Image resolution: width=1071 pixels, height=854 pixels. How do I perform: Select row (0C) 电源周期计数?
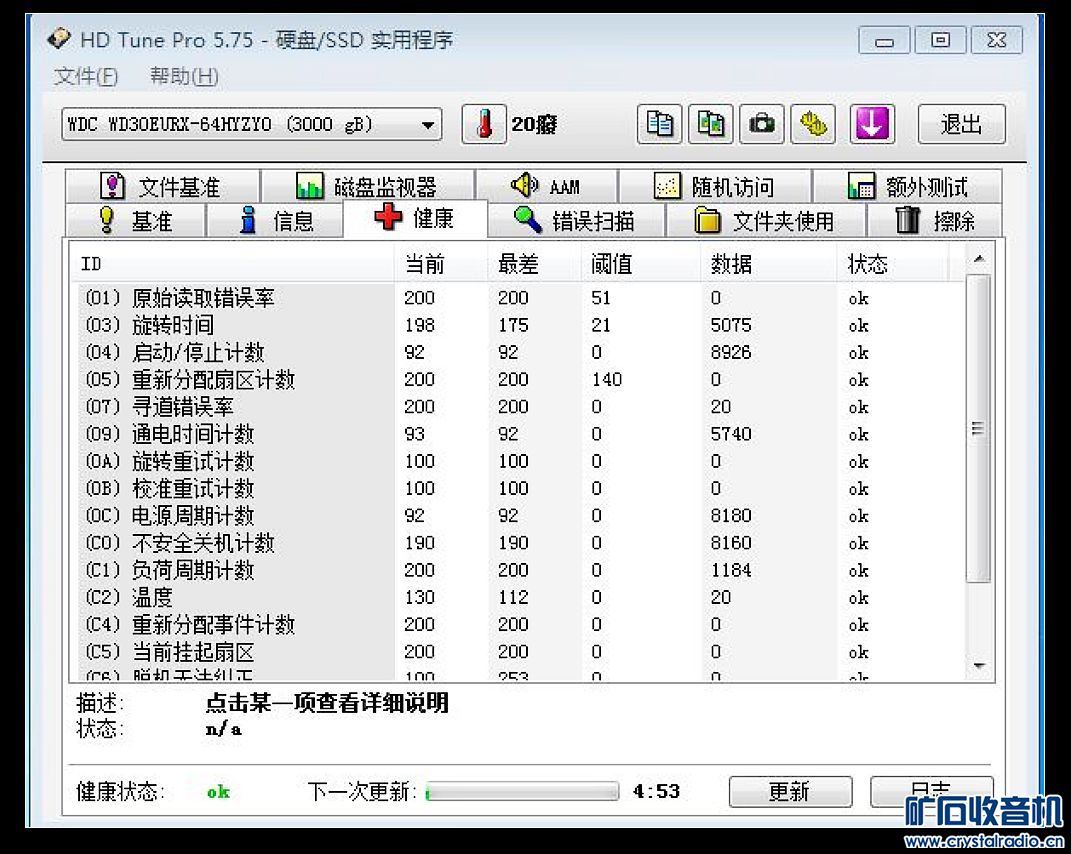tap(519, 516)
